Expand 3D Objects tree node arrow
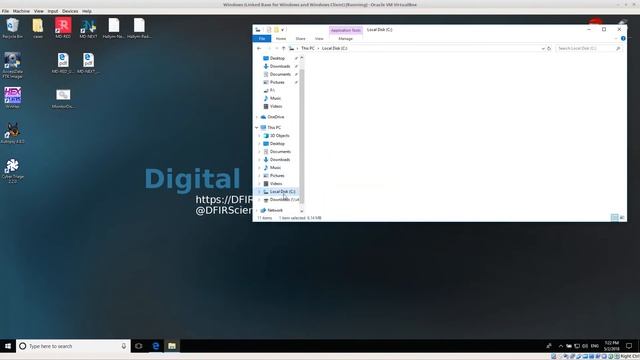 point(260,136)
